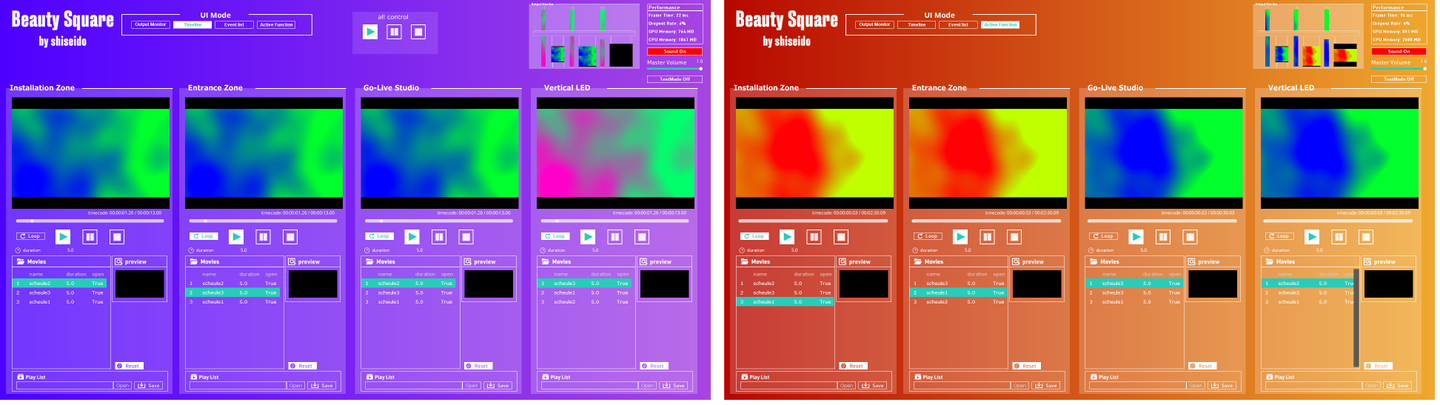The width and height of the screenshot is (1440, 405).
Task: Toggle Loop in purple Vertical LED
Action: (x=555, y=236)
